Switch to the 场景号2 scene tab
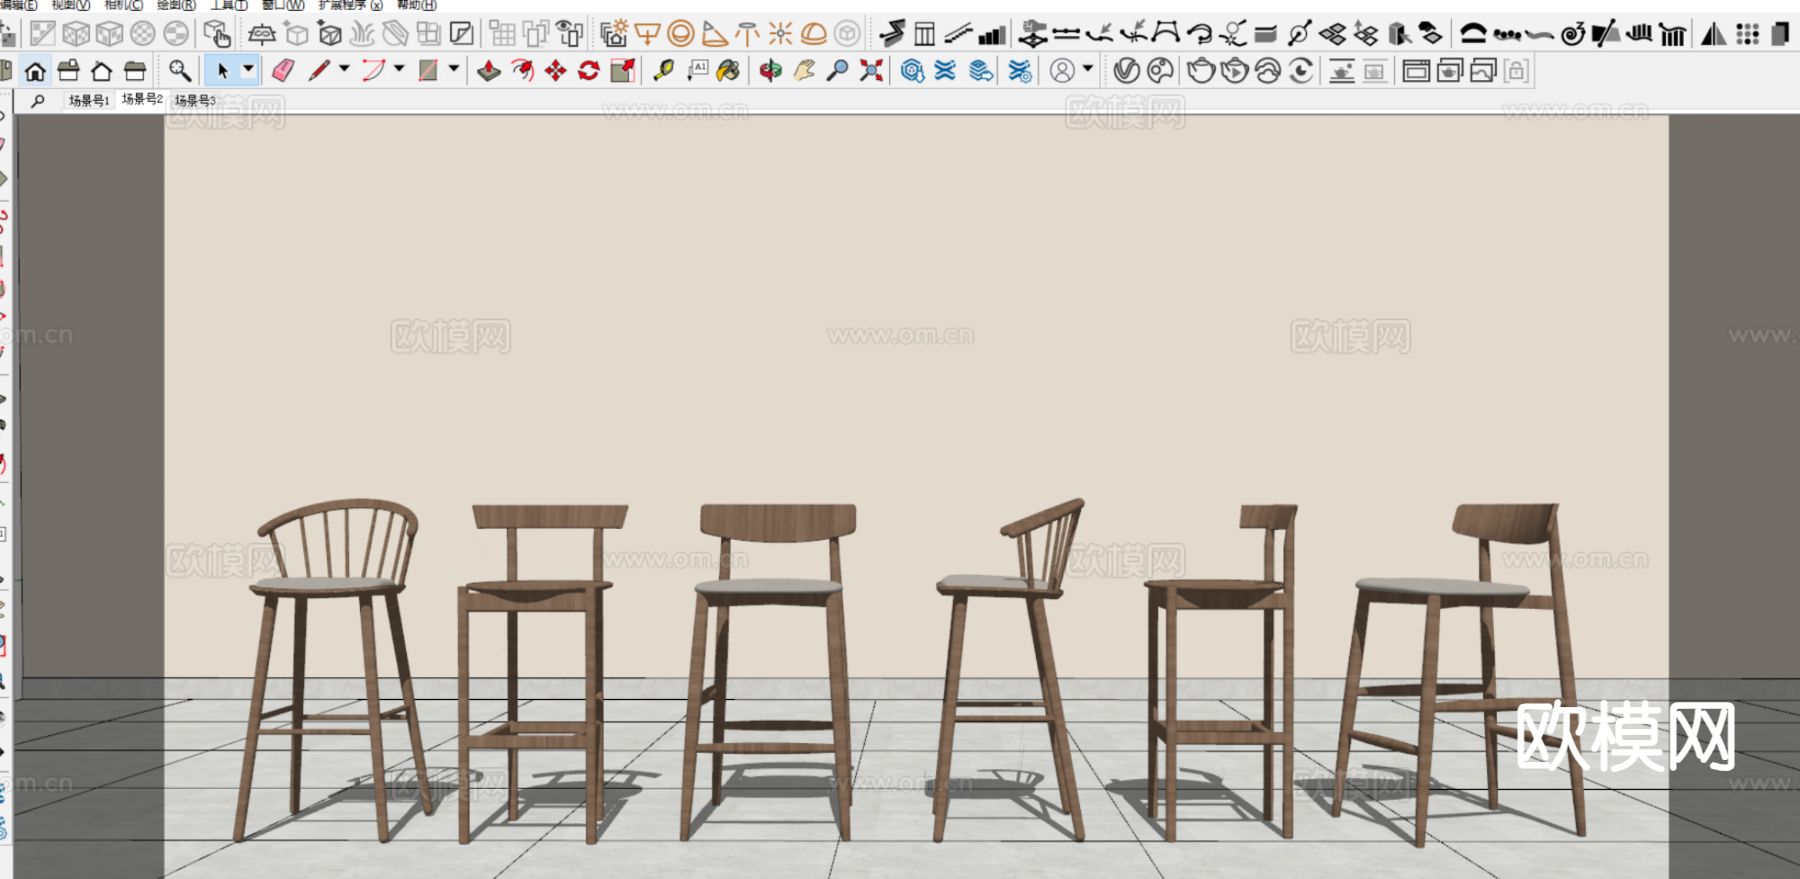This screenshot has height=879, width=1800. (142, 99)
